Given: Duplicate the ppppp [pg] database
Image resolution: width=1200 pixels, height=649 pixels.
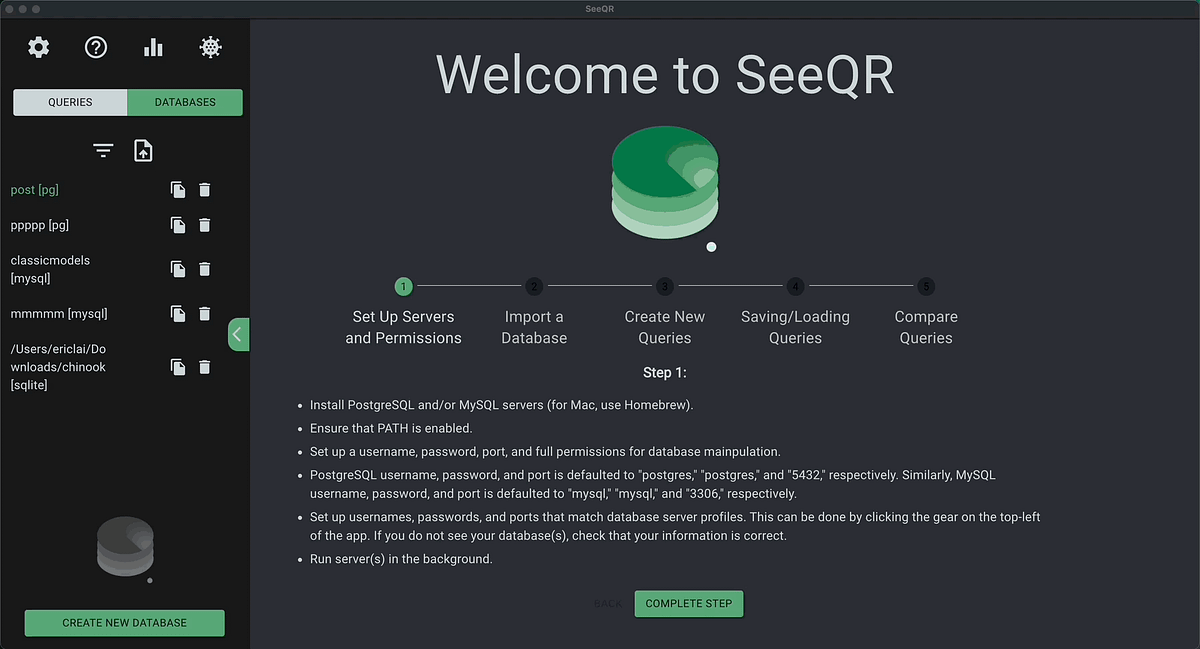Looking at the screenshot, I should point(178,225).
